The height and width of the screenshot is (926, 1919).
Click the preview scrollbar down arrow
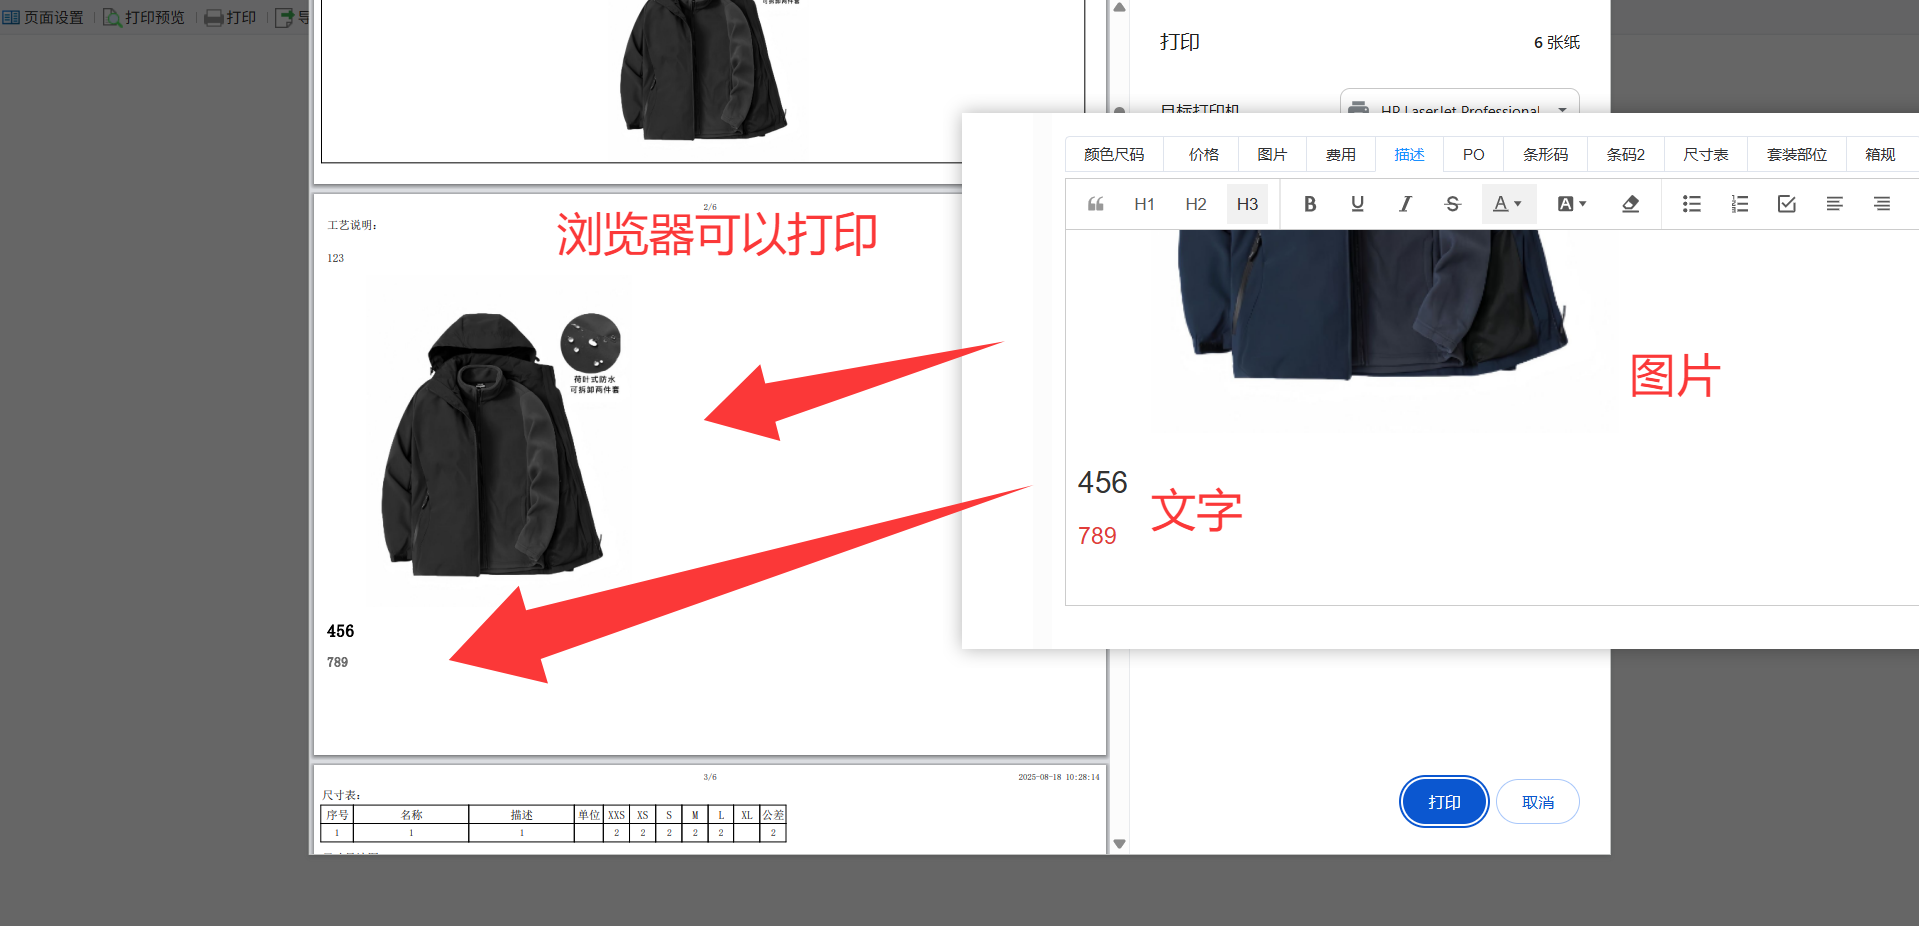click(x=1120, y=844)
